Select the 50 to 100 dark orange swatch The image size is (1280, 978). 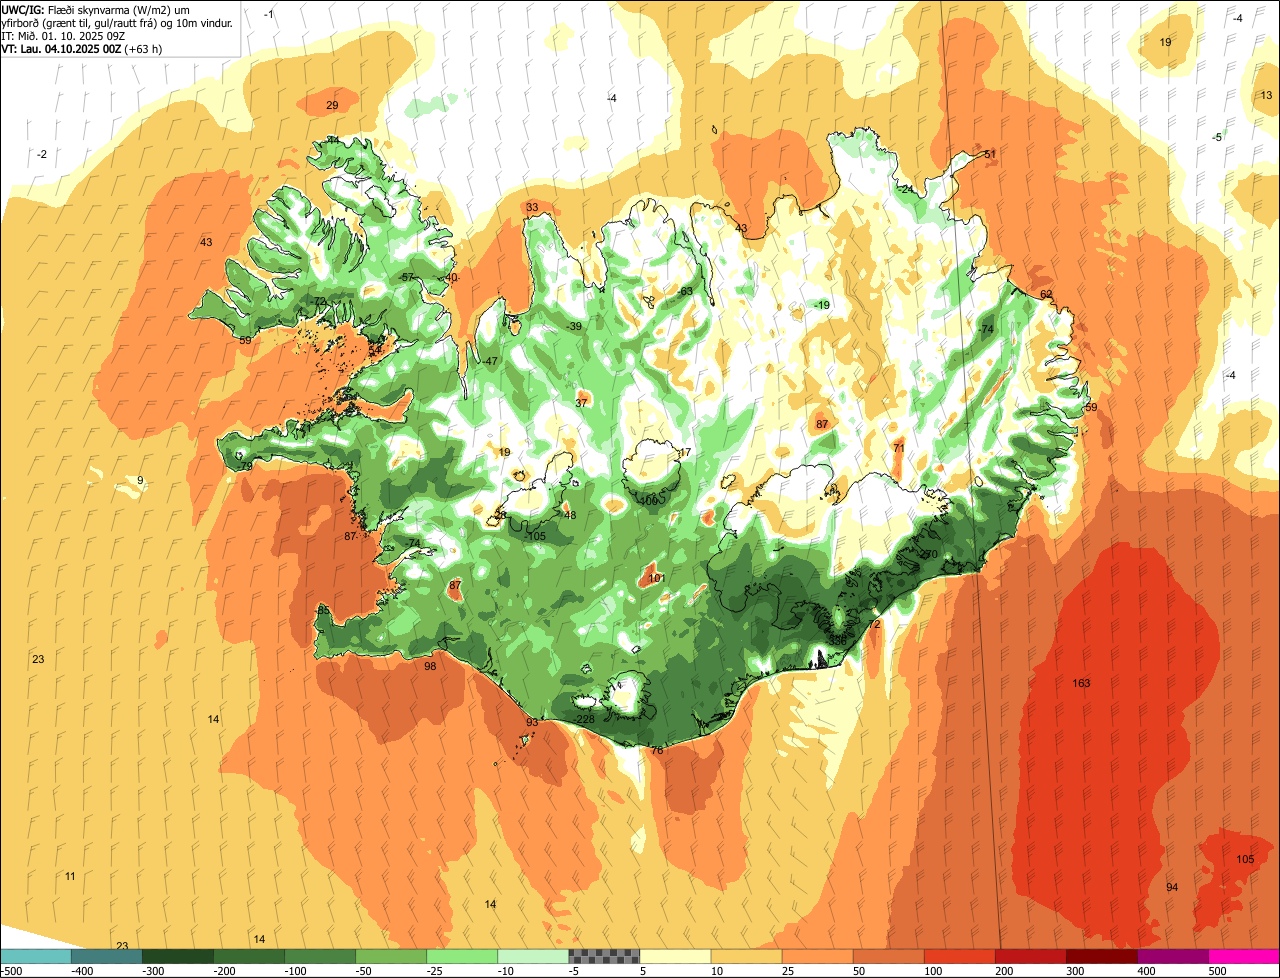pyautogui.click(x=888, y=956)
